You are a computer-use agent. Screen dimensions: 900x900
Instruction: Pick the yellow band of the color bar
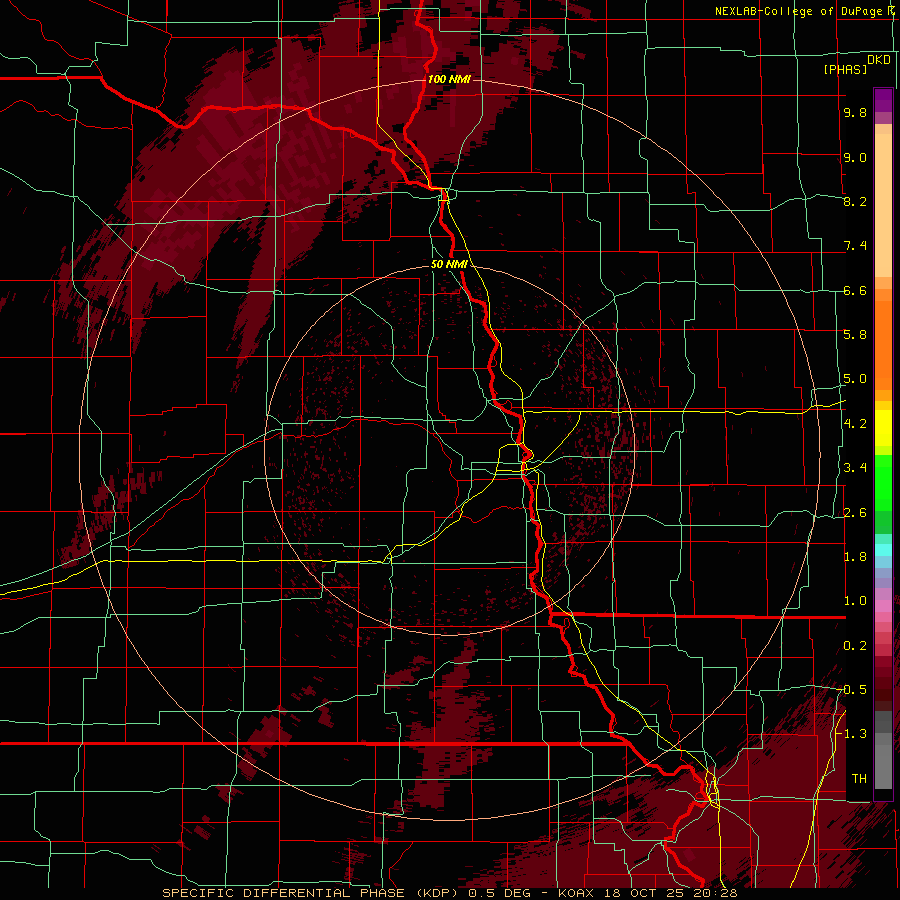[x=883, y=428]
